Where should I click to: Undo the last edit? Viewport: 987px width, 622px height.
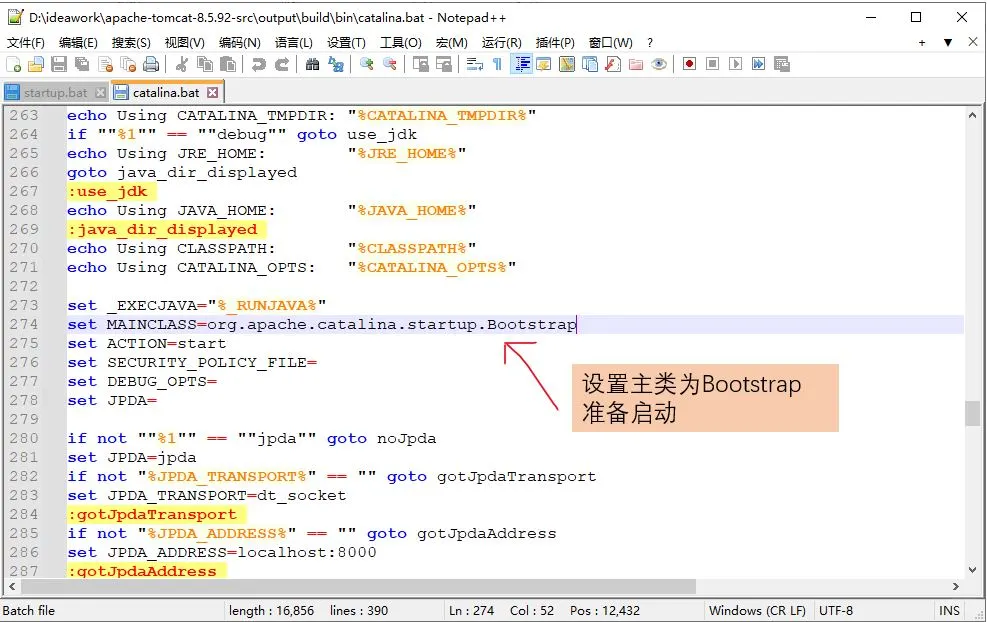point(258,63)
